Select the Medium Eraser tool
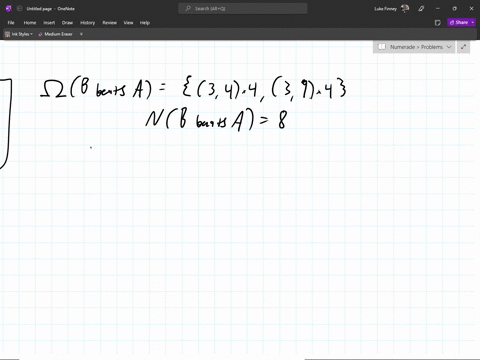The width and height of the screenshot is (480, 360). [55, 34]
